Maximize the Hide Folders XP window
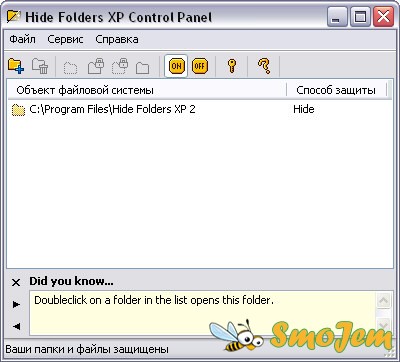 tap(360, 17)
